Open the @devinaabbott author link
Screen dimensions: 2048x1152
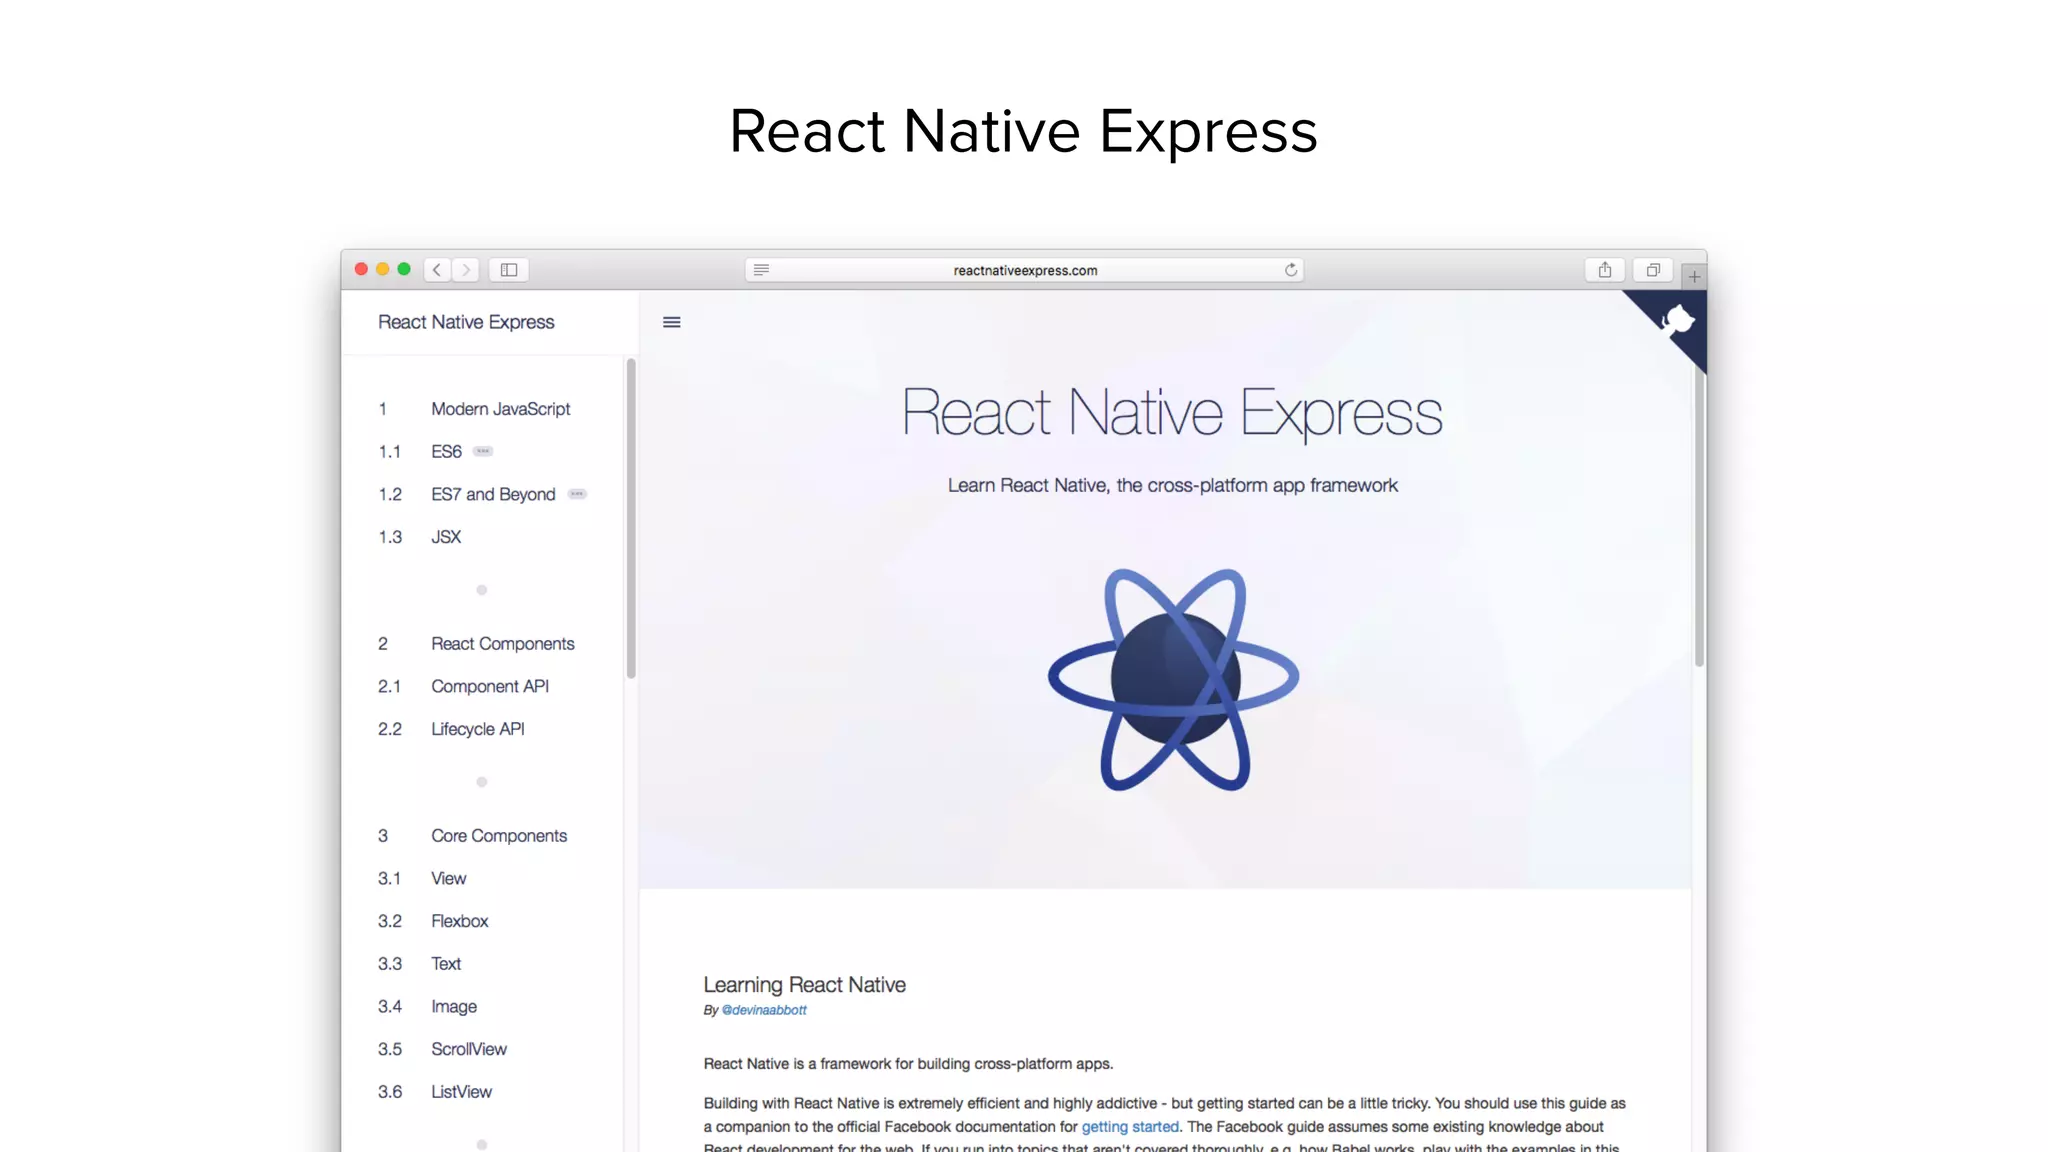[764, 1010]
